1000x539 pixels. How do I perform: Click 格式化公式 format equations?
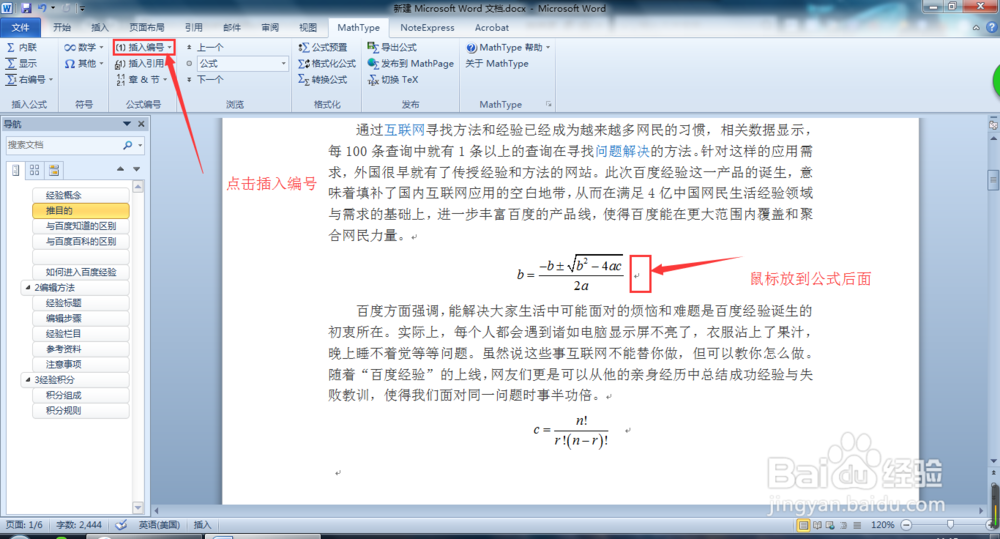point(327,63)
